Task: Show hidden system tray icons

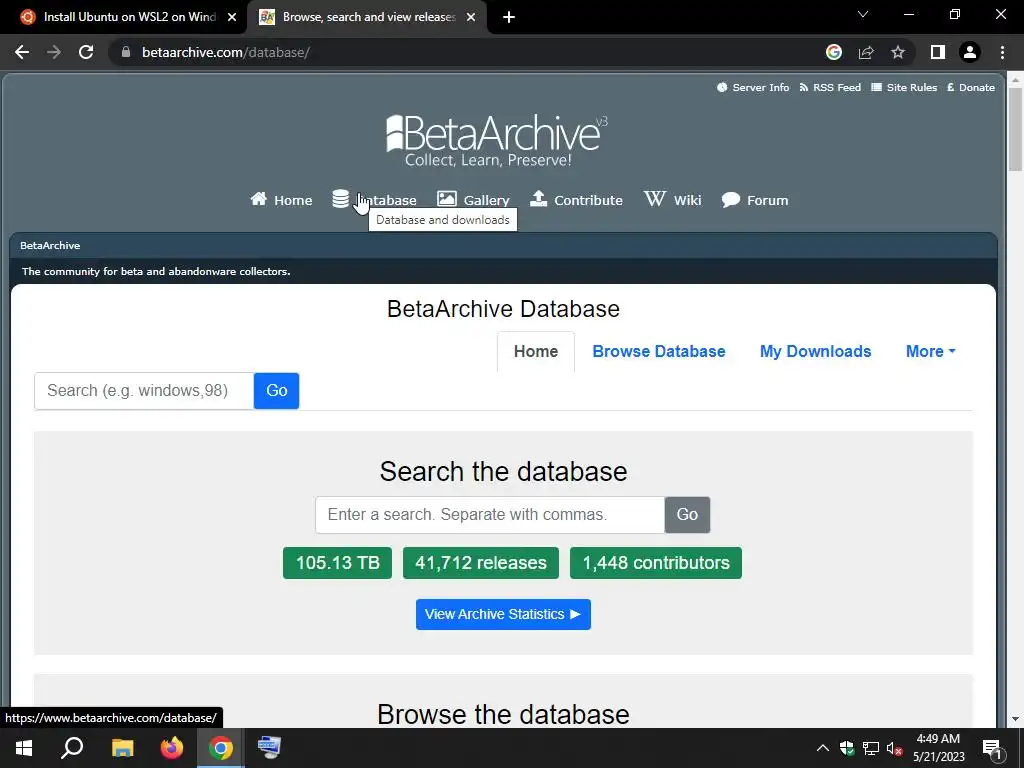Action: point(823,748)
